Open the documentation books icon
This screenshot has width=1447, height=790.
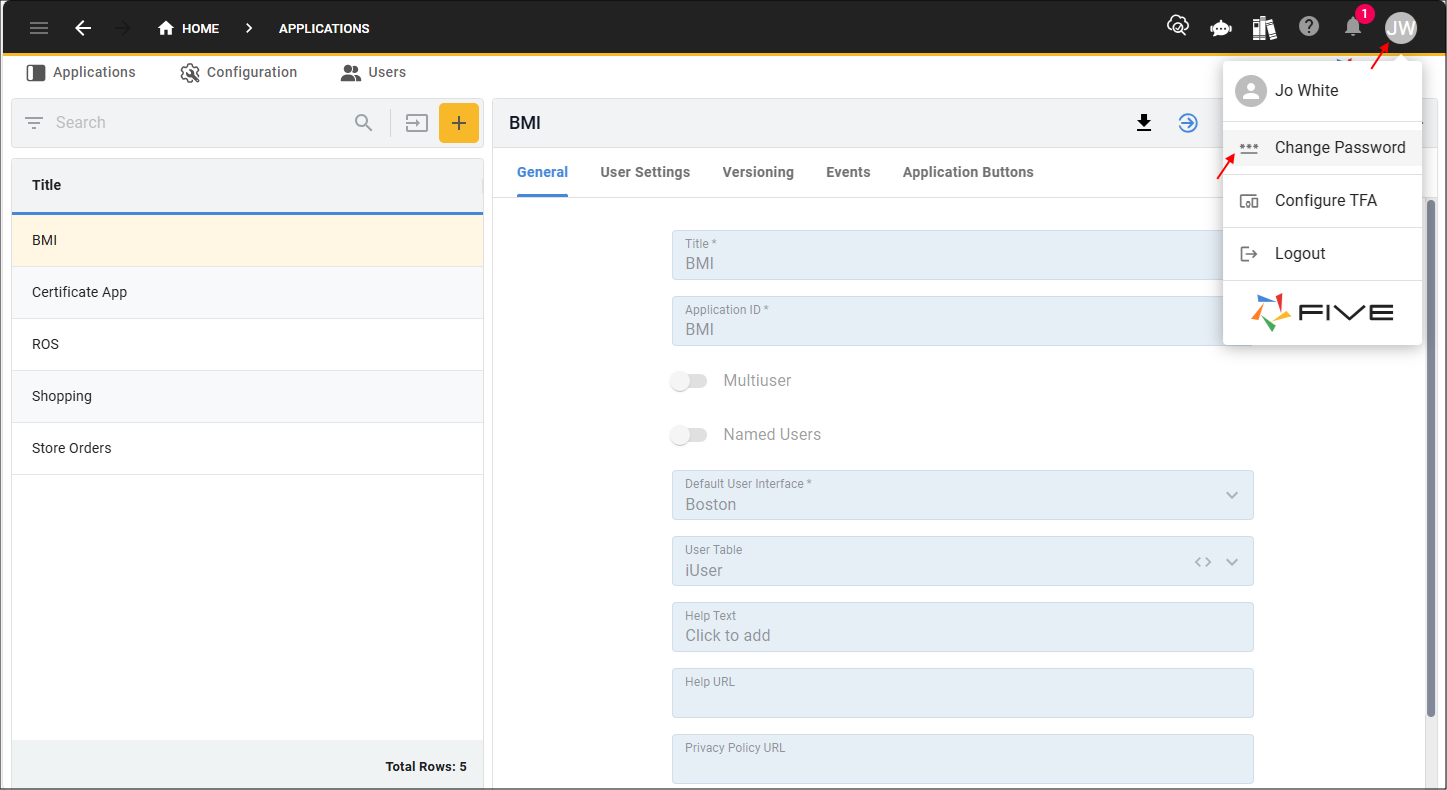1265,28
